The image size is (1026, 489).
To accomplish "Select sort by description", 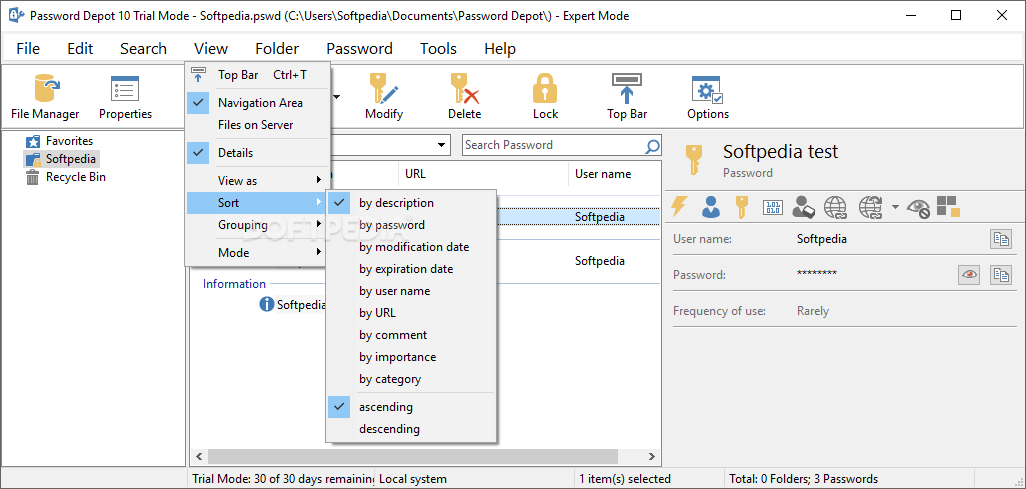I will 411,203.
